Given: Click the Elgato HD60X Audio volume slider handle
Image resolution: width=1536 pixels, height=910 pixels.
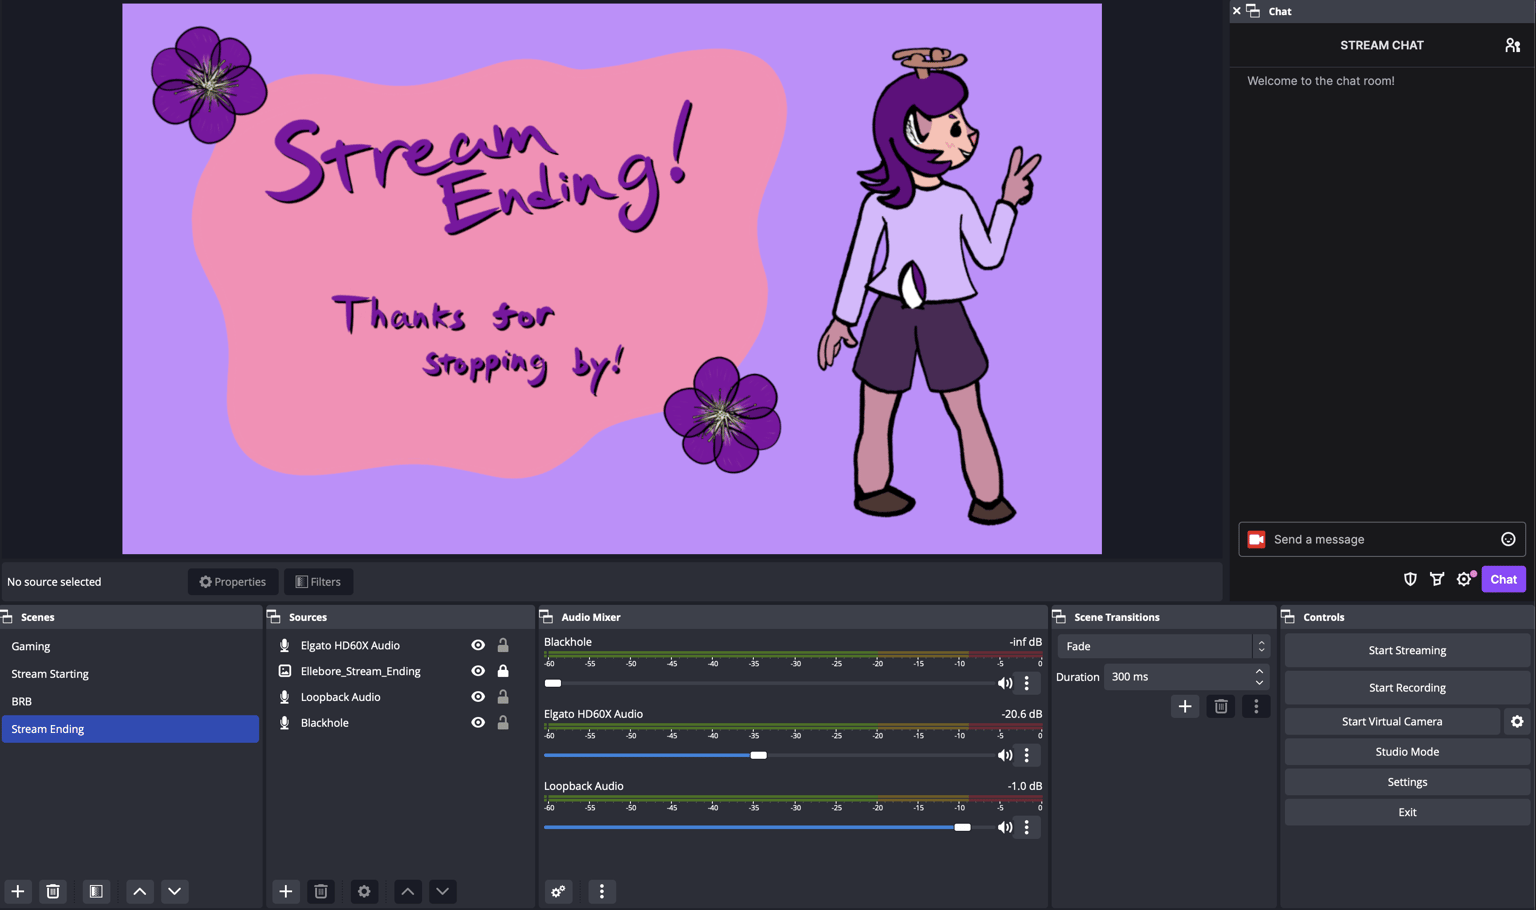Looking at the screenshot, I should [x=759, y=755].
